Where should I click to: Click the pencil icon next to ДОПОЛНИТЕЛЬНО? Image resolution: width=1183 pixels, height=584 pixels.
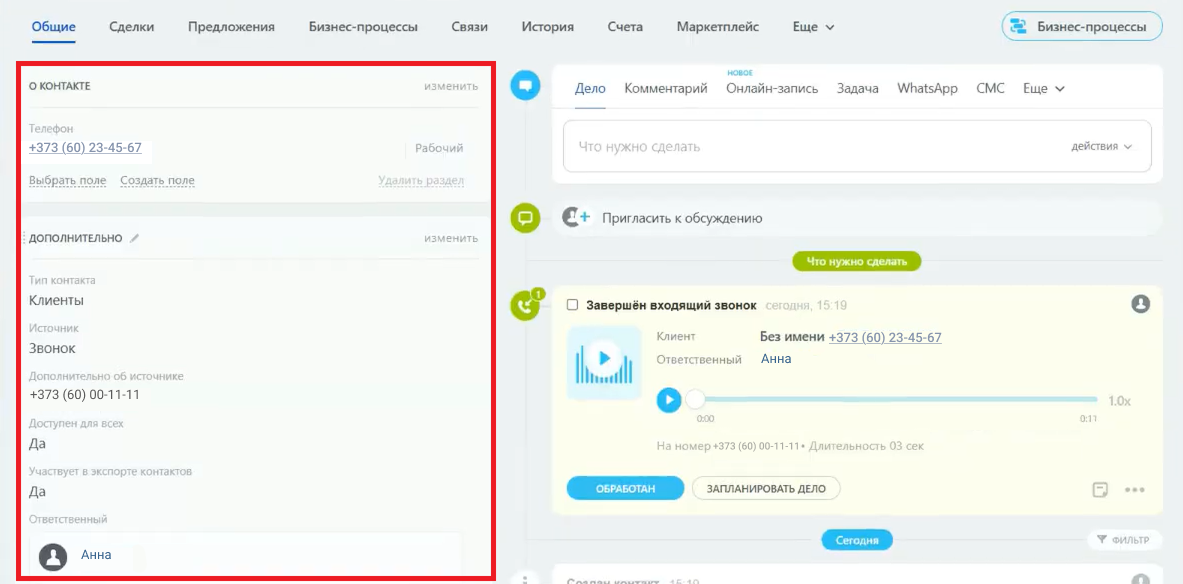pos(135,238)
